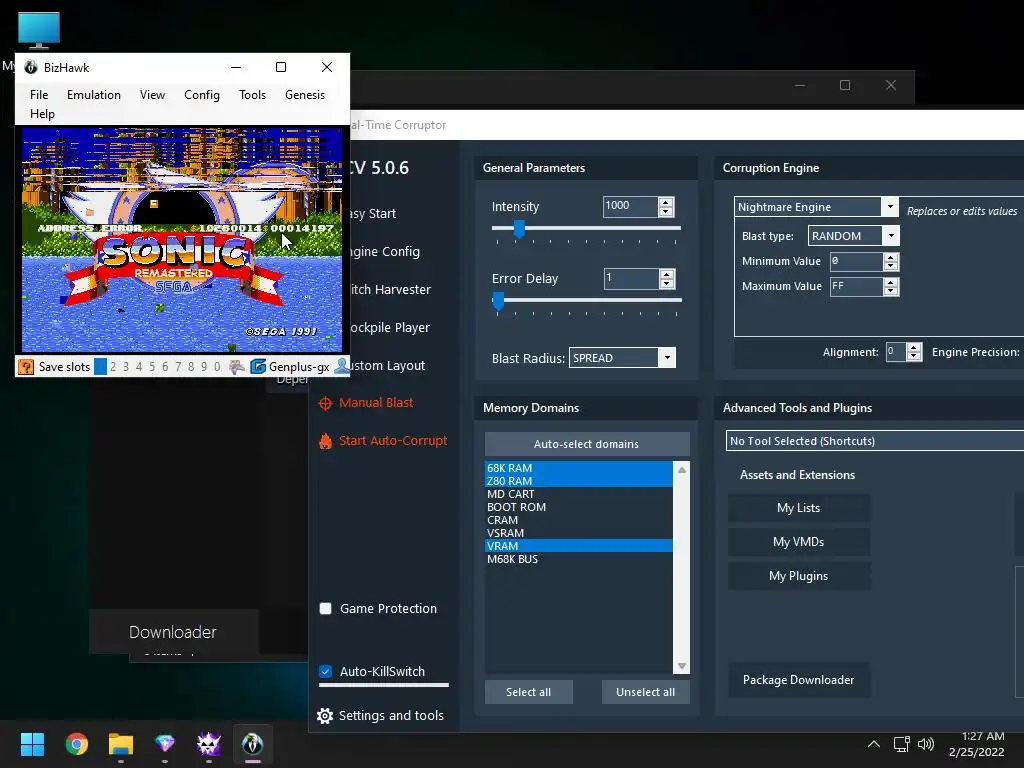
Task: Click the BizHawk taskbar icon
Action: coord(253,744)
